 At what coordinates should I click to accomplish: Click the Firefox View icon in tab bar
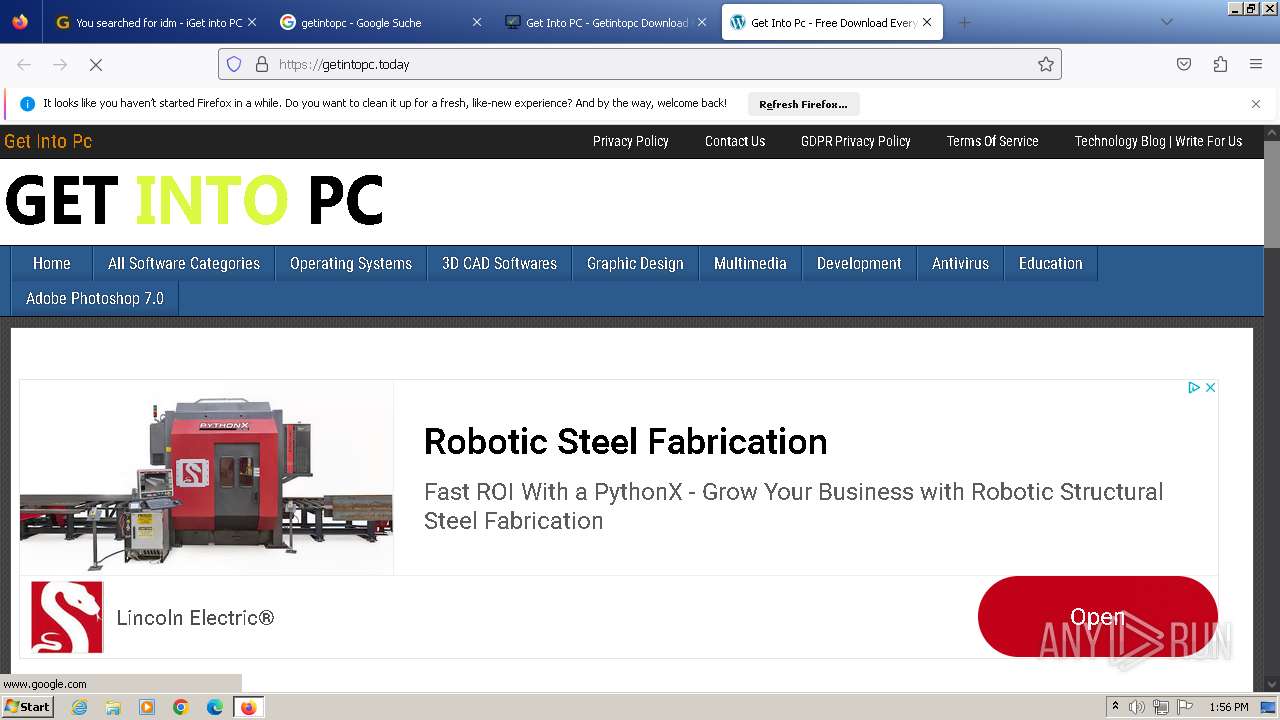(20, 22)
